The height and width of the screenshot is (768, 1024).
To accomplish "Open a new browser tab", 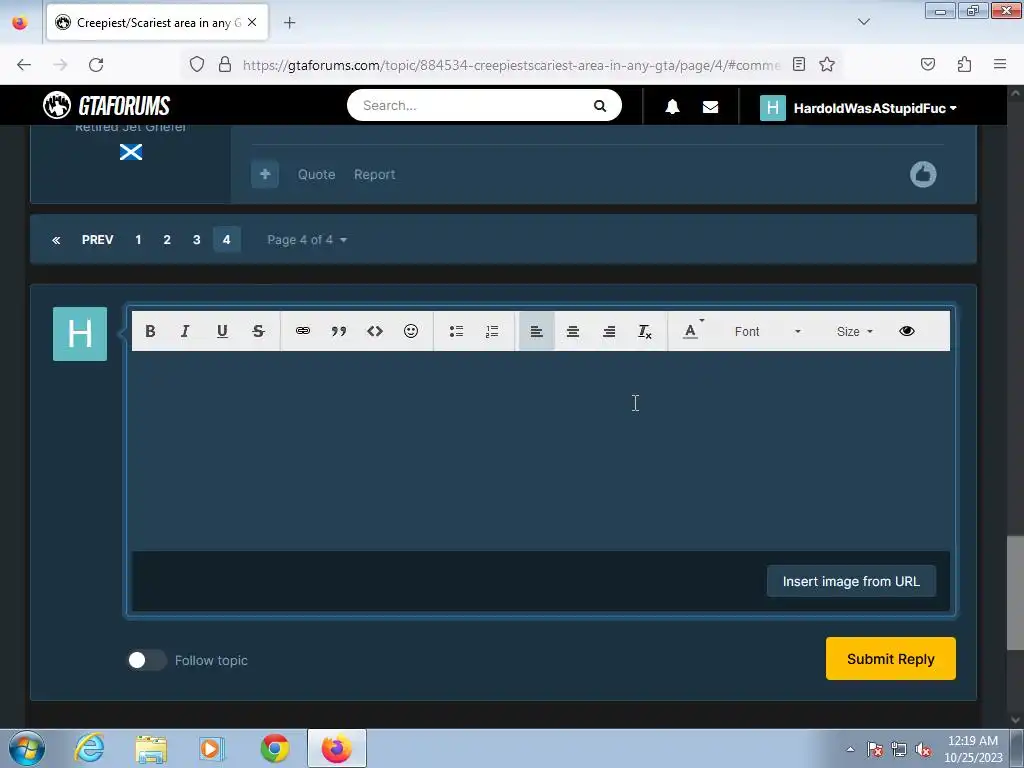I will coord(289,23).
